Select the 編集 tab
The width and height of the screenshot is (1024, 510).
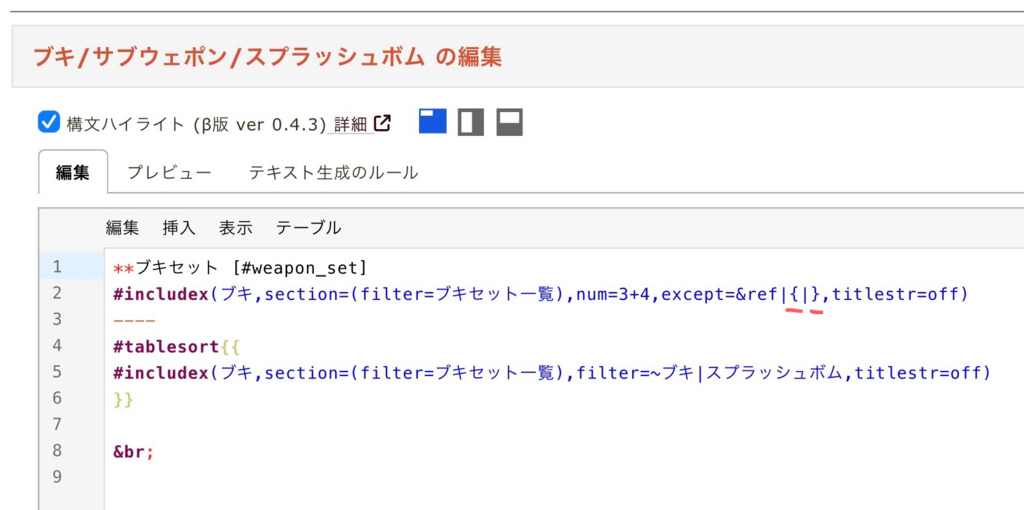(x=72, y=172)
